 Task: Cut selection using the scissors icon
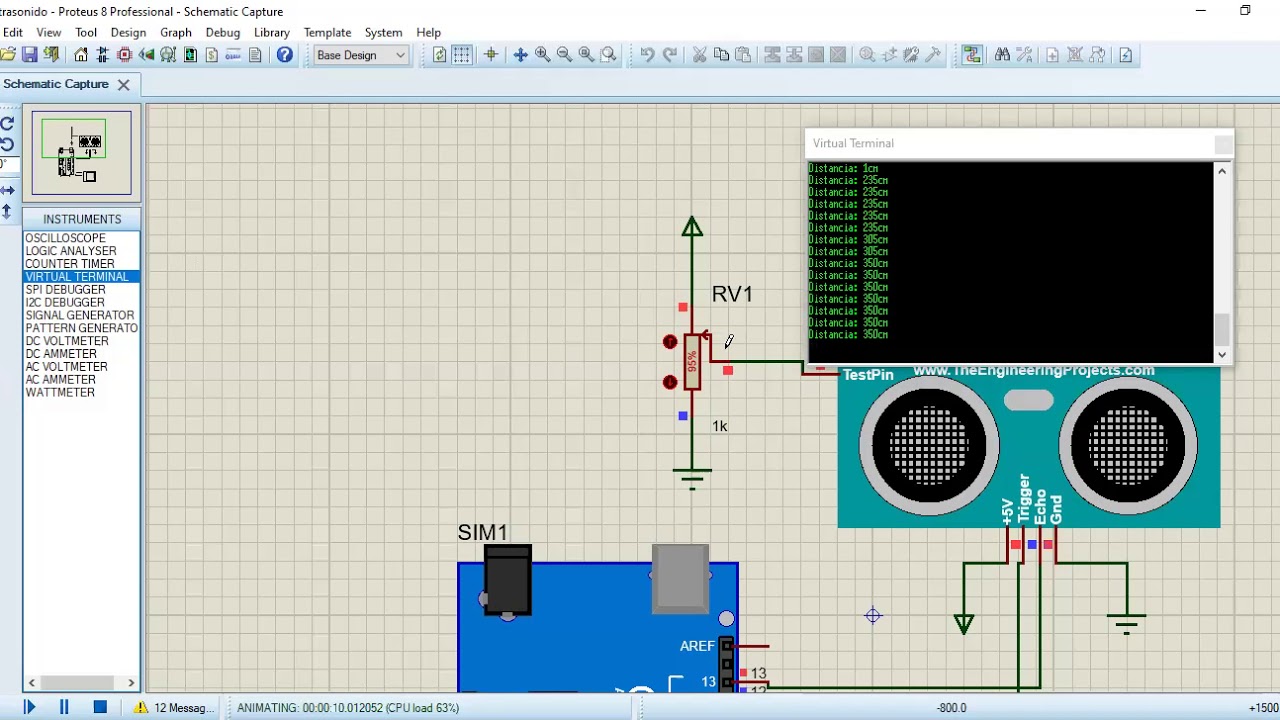700,55
